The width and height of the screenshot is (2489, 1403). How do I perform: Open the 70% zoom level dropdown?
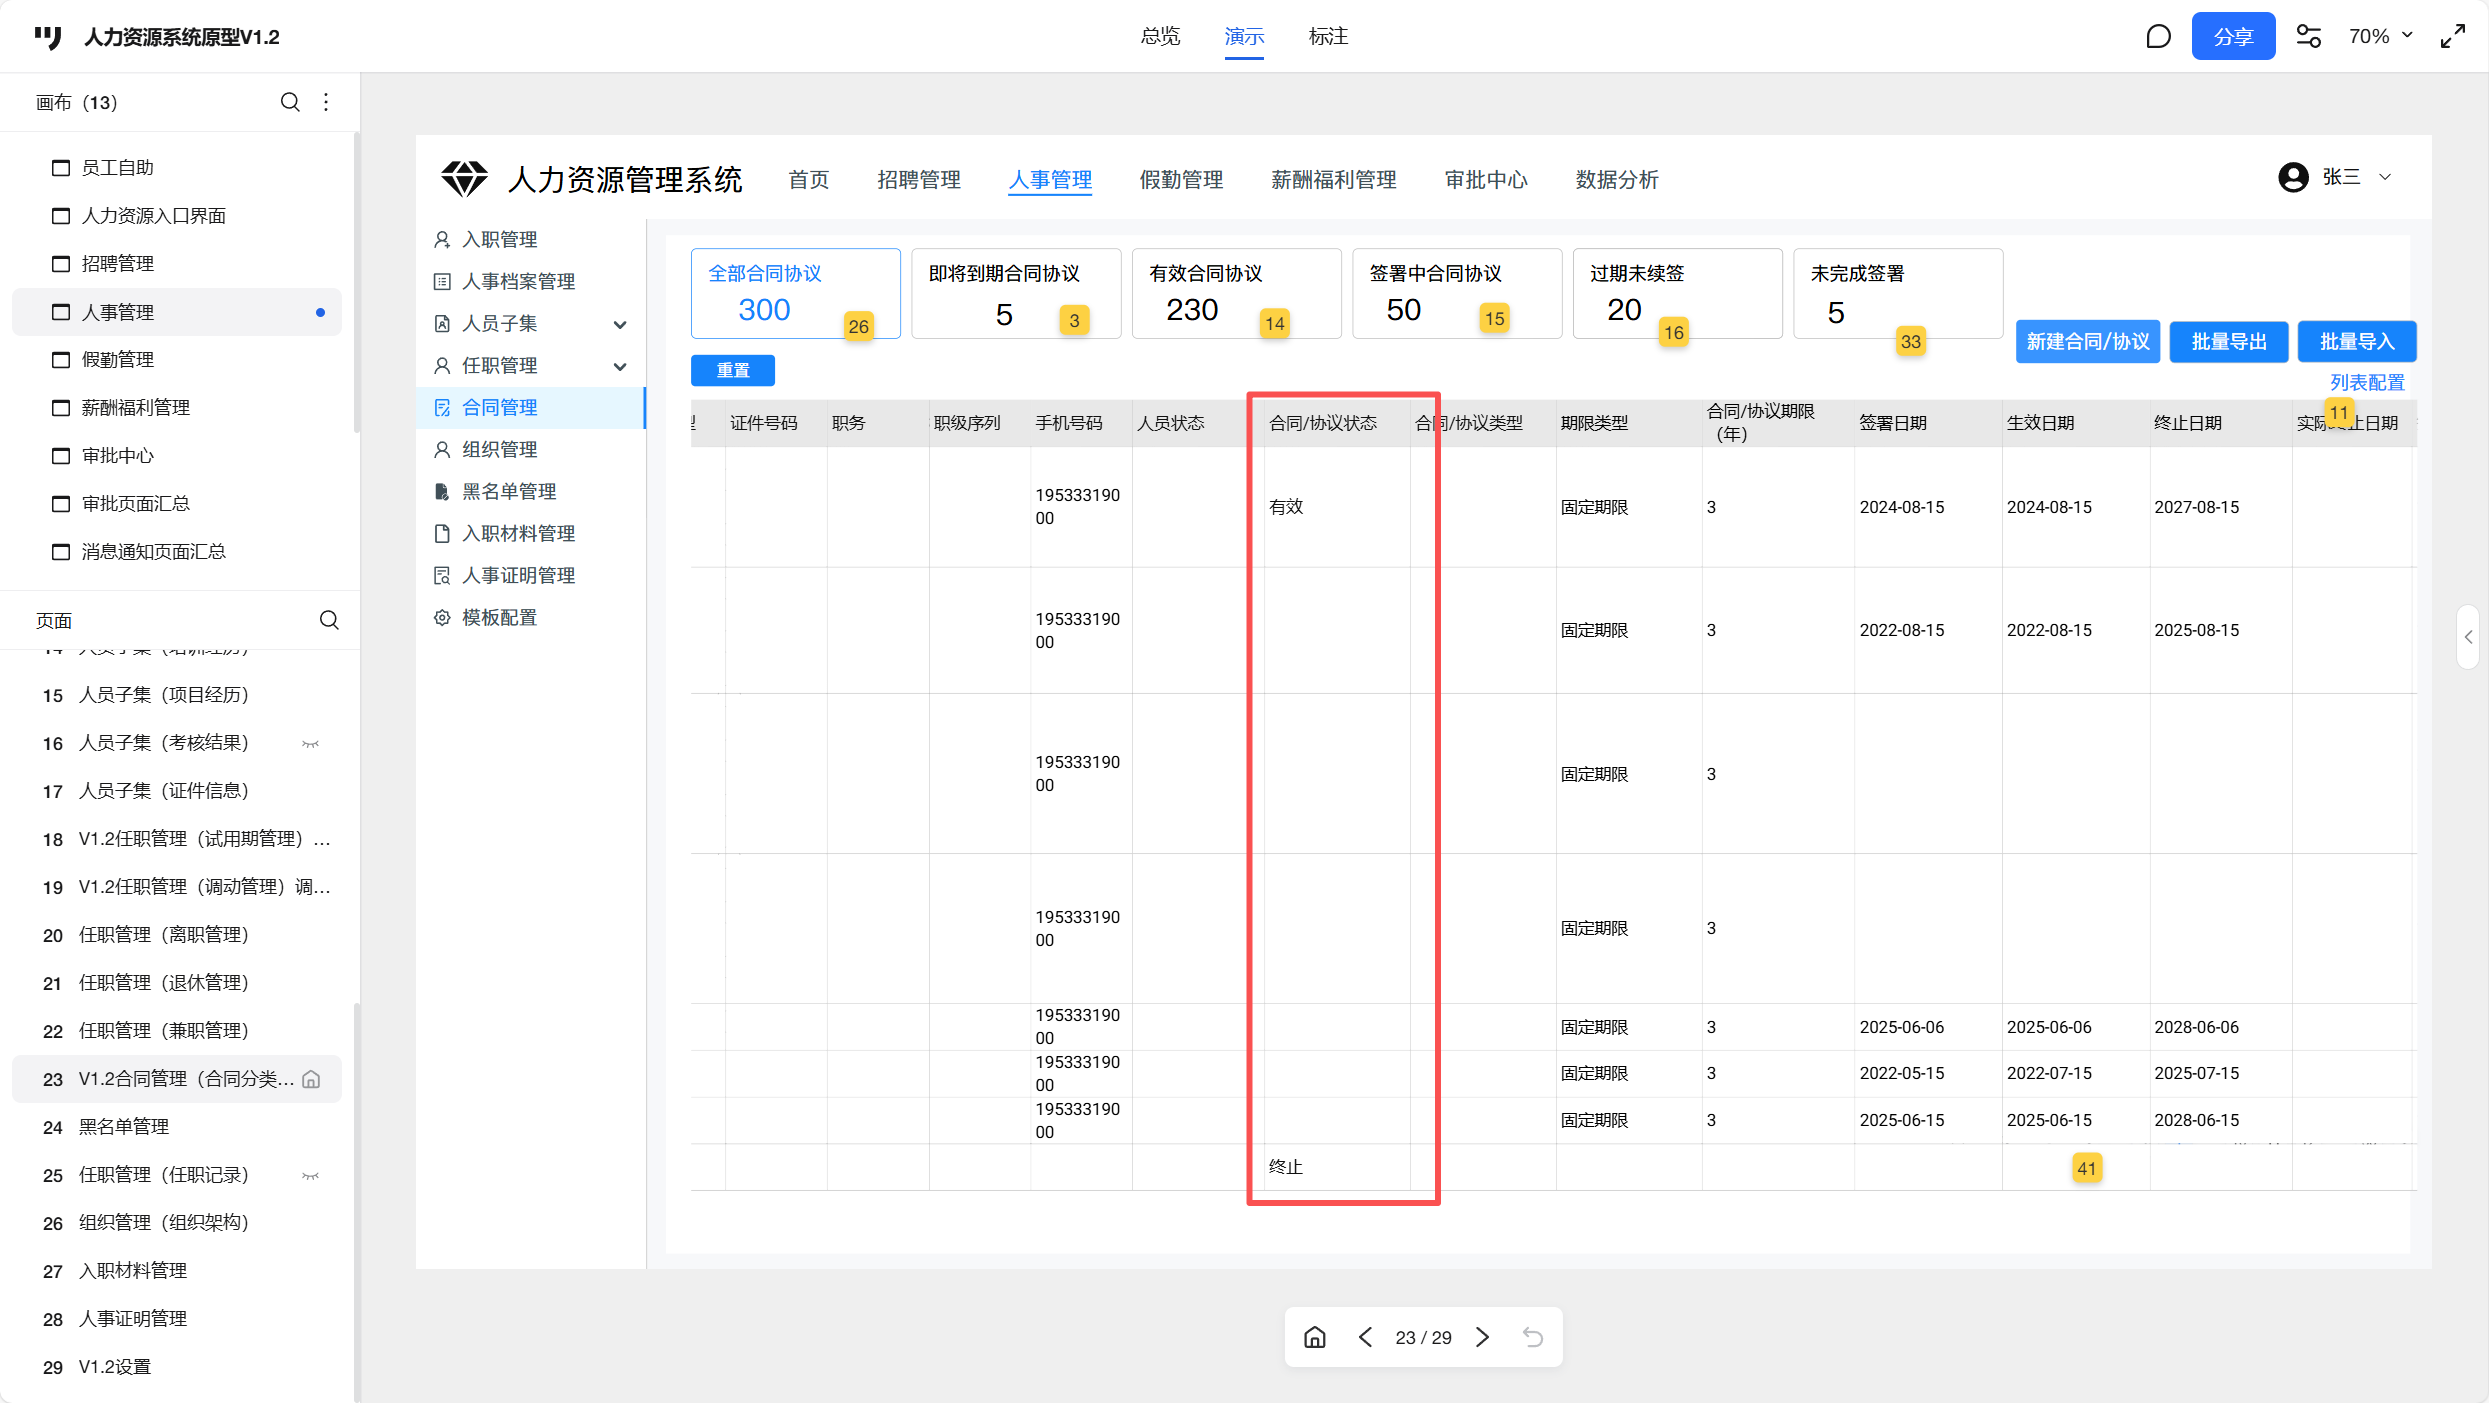click(x=2380, y=37)
